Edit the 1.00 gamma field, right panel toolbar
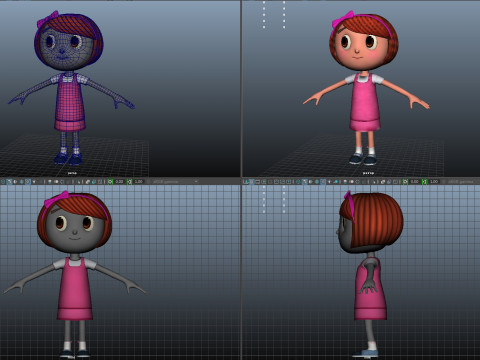 click(x=434, y=182)
